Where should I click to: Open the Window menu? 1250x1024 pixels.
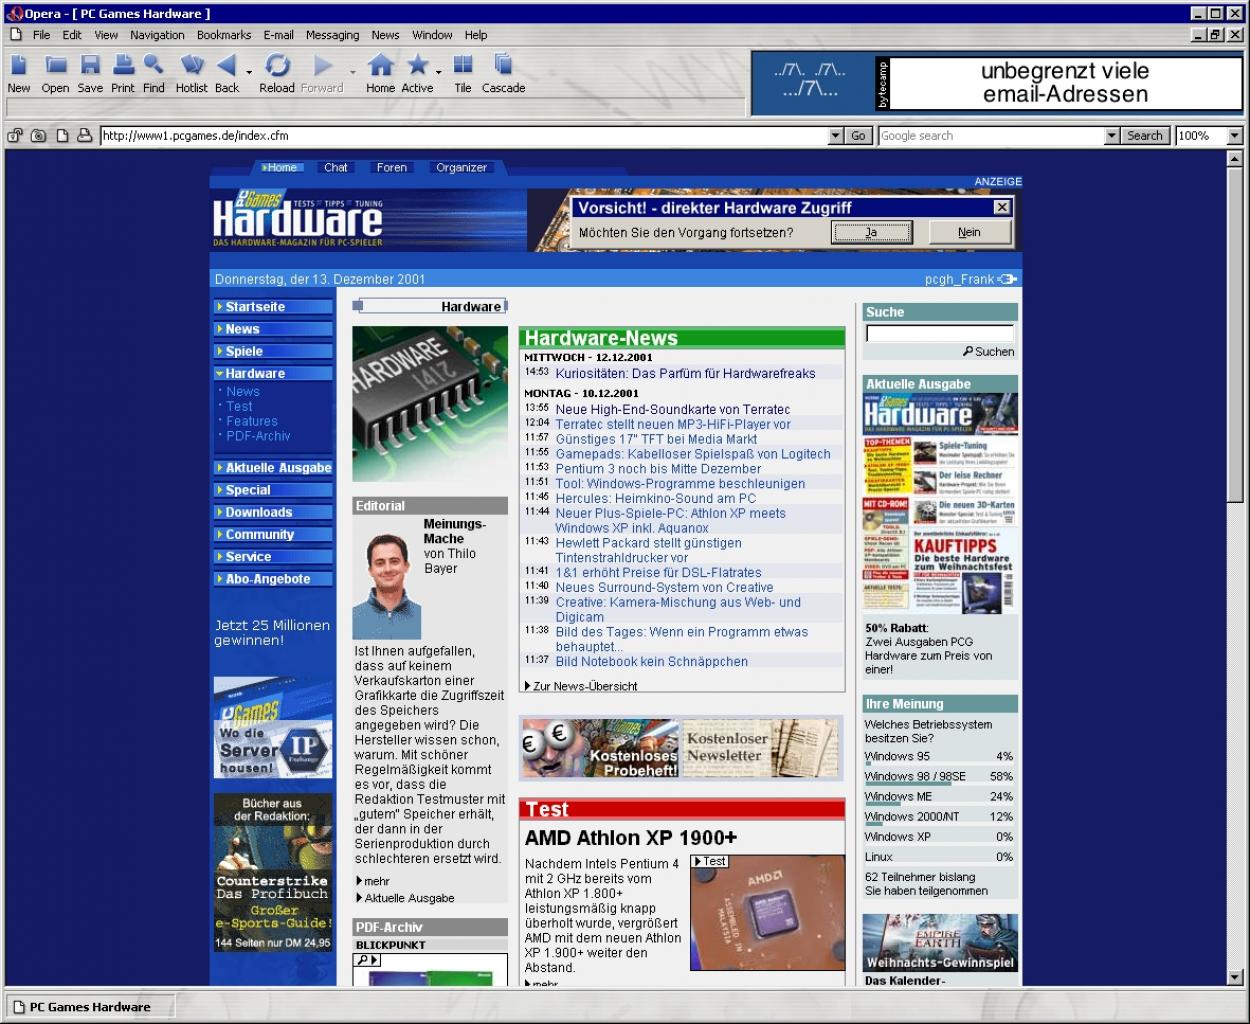pos(432,35)
